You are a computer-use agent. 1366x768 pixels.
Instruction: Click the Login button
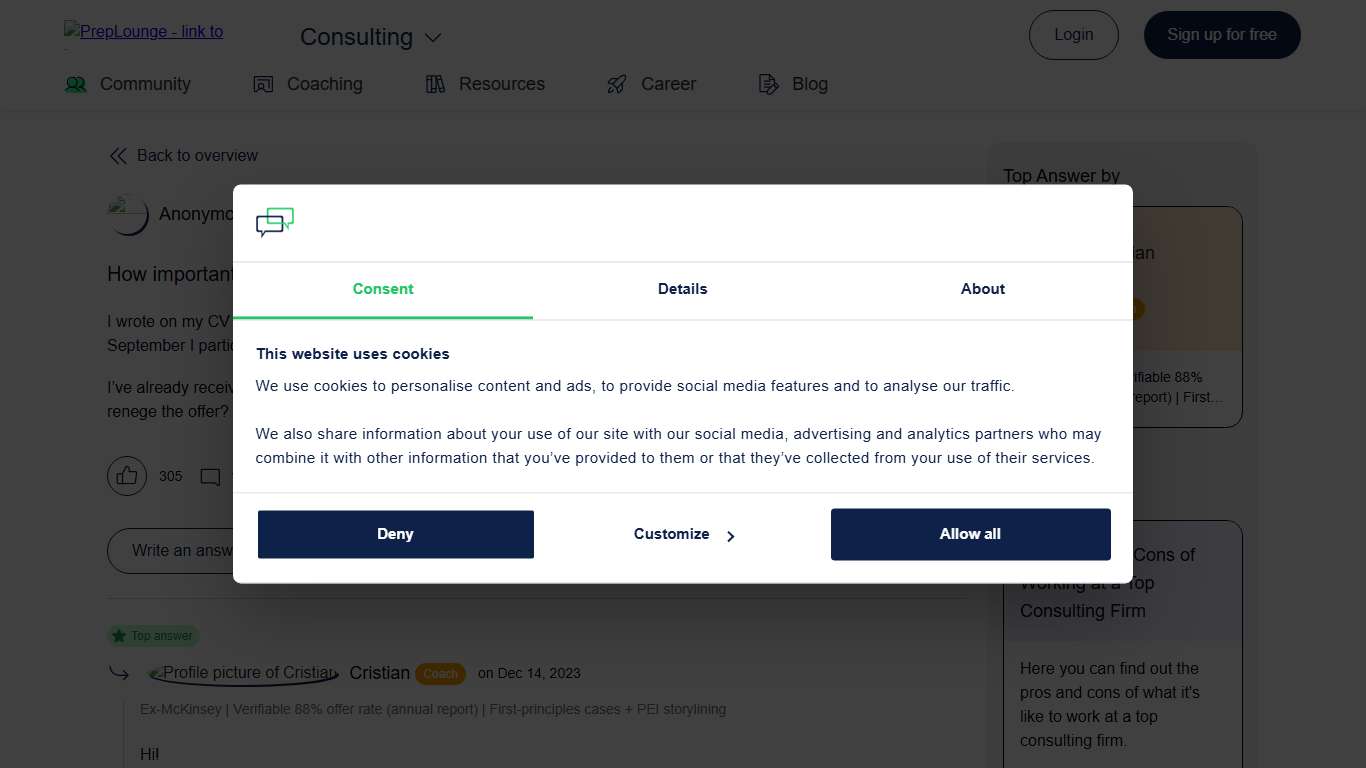(x=1073, y=35)
